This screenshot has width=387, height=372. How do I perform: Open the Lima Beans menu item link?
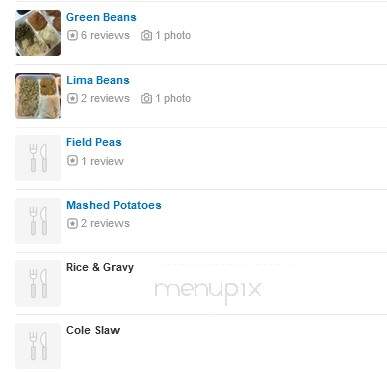coord(98,80)
